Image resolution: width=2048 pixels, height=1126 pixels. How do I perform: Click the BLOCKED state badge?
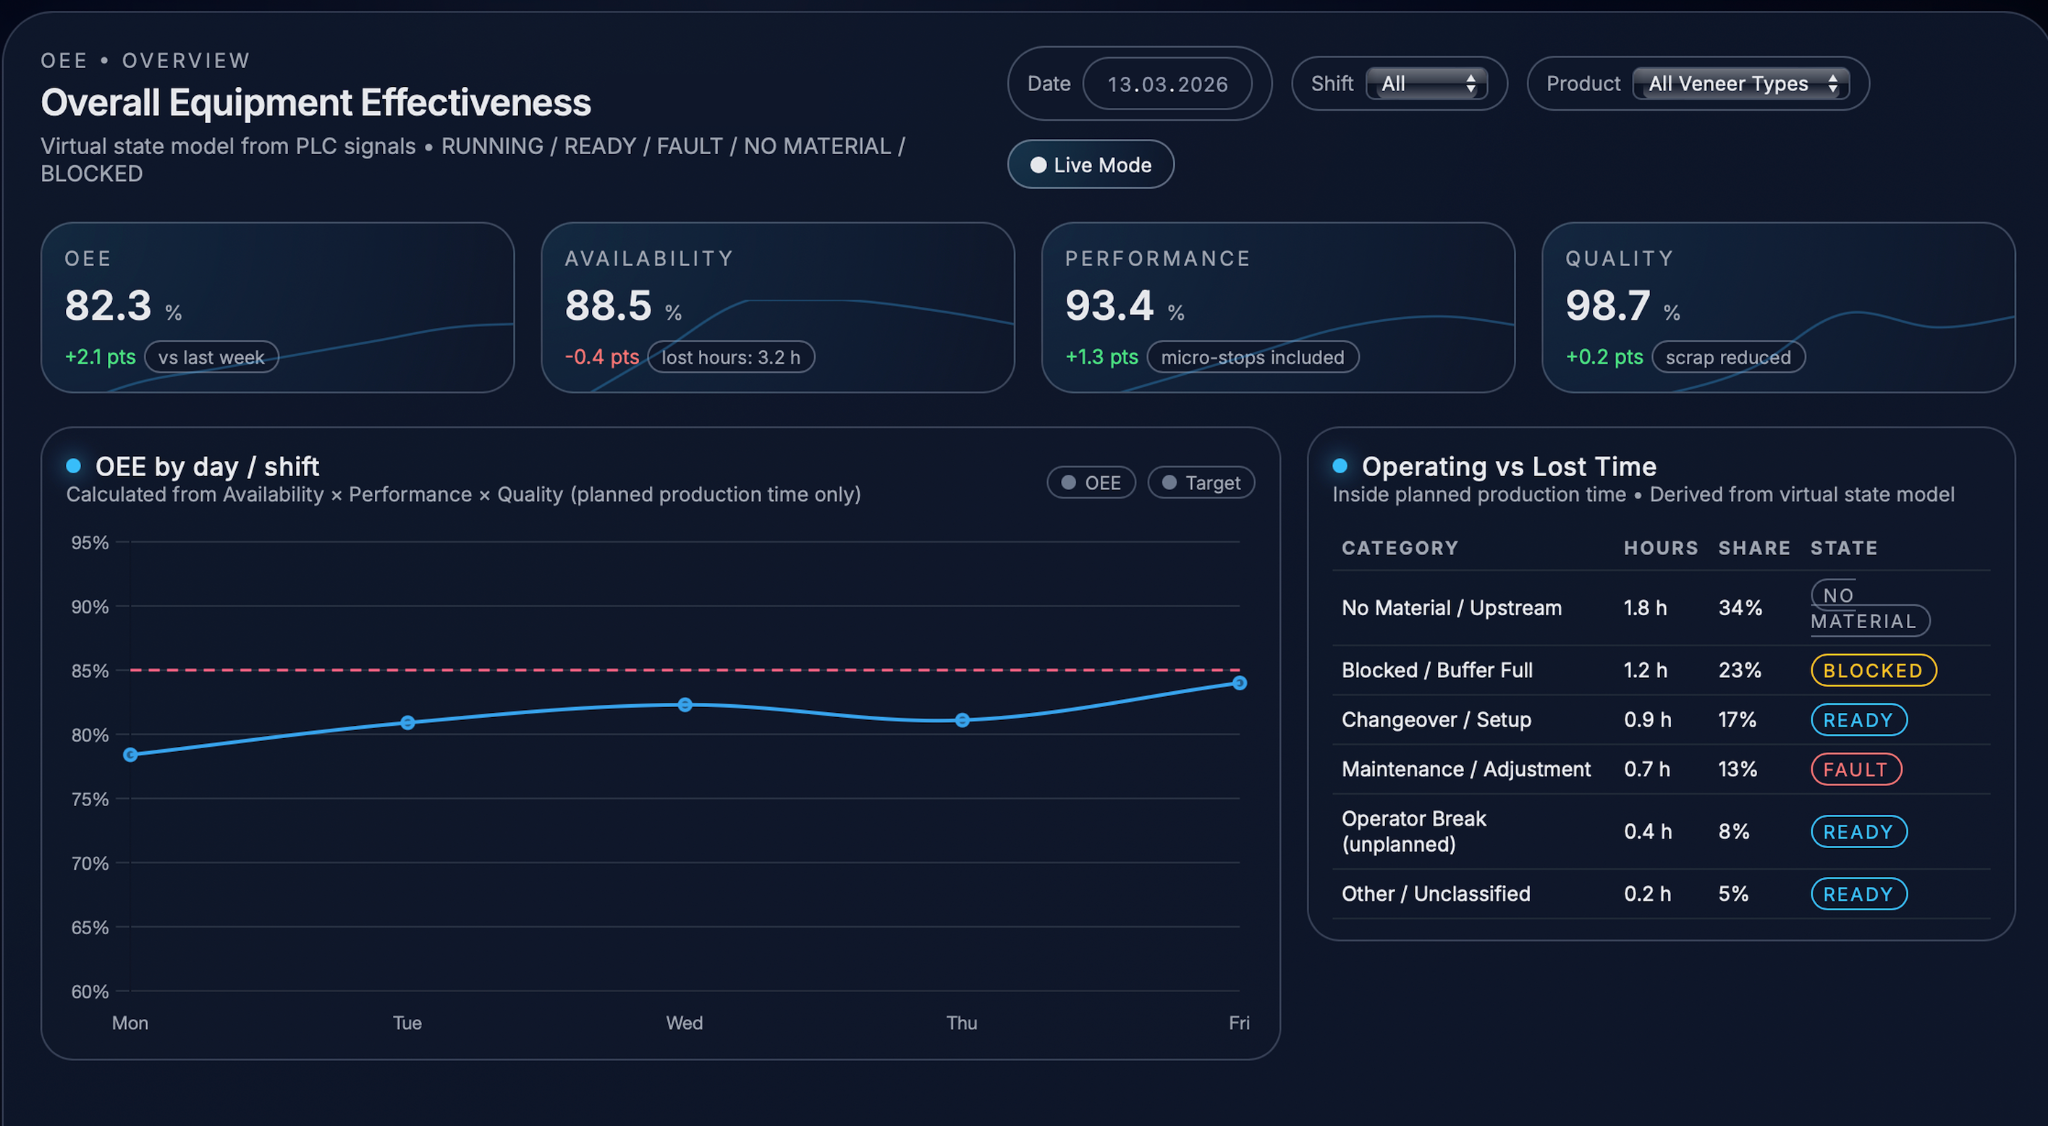(1873, 671)
